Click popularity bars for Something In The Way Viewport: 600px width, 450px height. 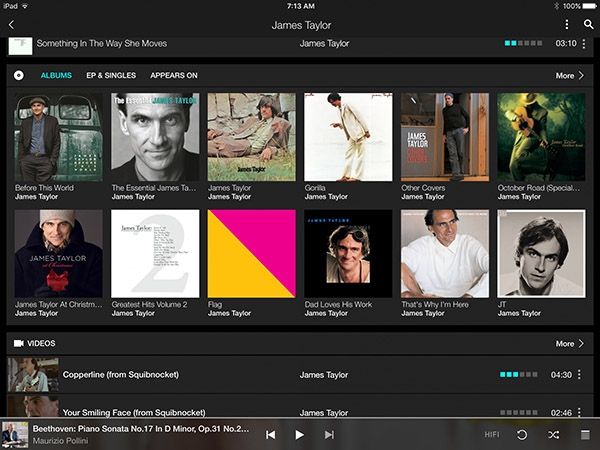click(523, 44)
